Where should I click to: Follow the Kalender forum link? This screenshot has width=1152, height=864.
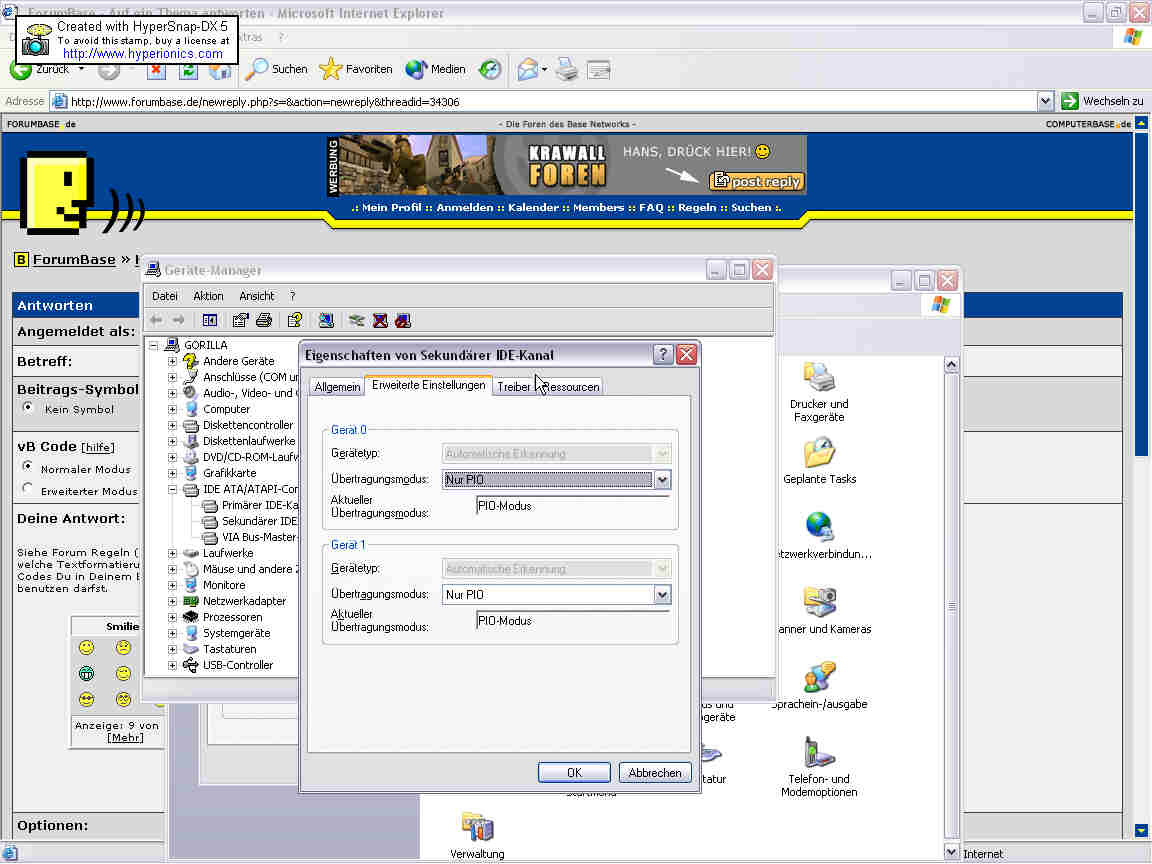533,208
